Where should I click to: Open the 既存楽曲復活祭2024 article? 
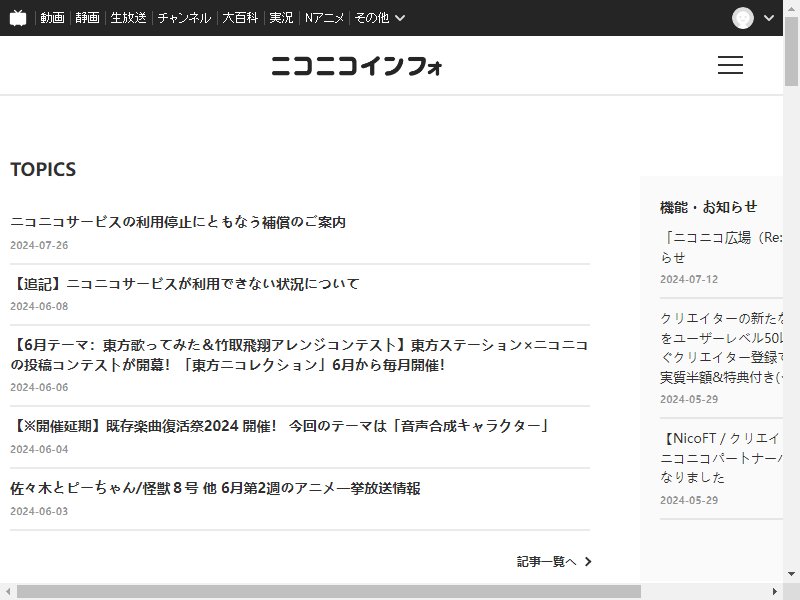point(280,426)
